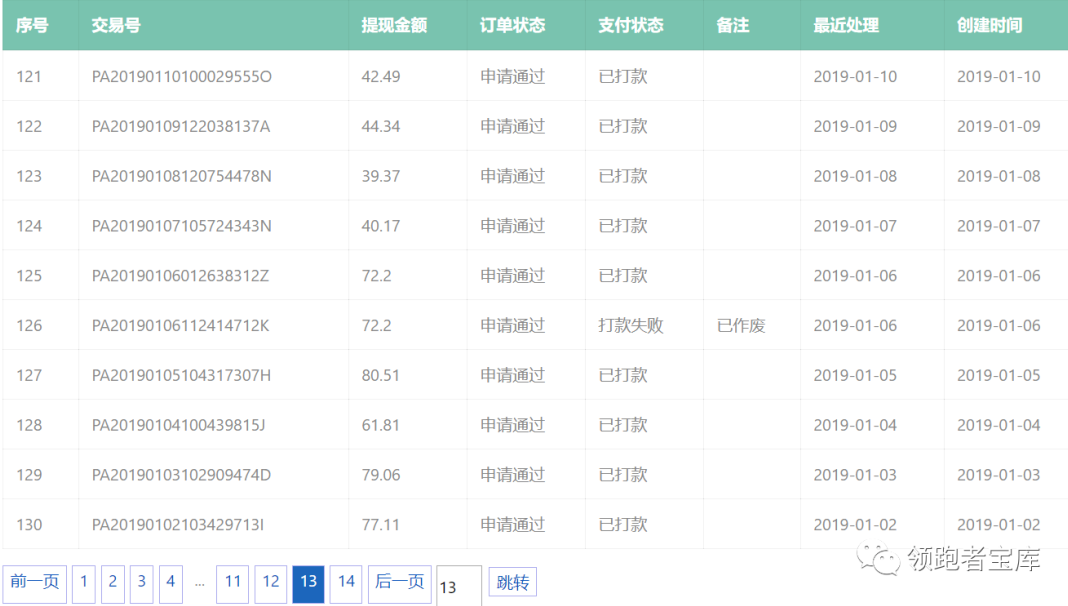The height and width of the screenshot is (606, 1068).
Task: Click the pagination ellipsis between 4 and 11
Action: point(200,583)
